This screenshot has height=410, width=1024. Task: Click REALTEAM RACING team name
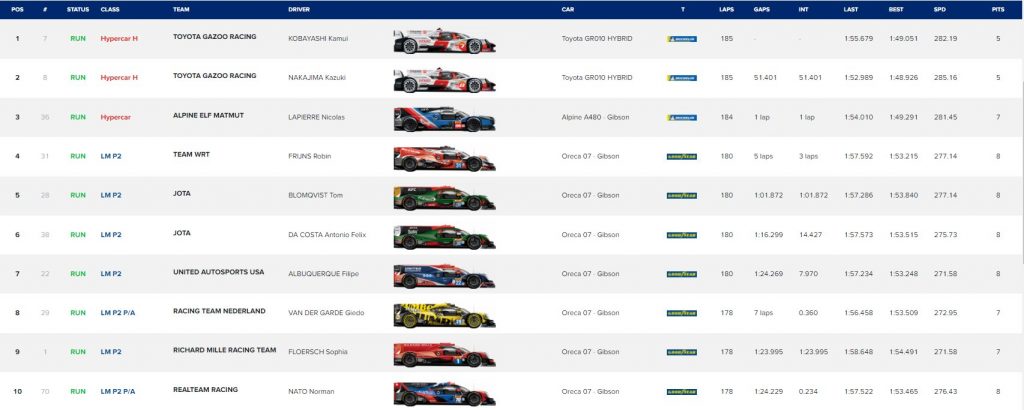coord(205,390)
